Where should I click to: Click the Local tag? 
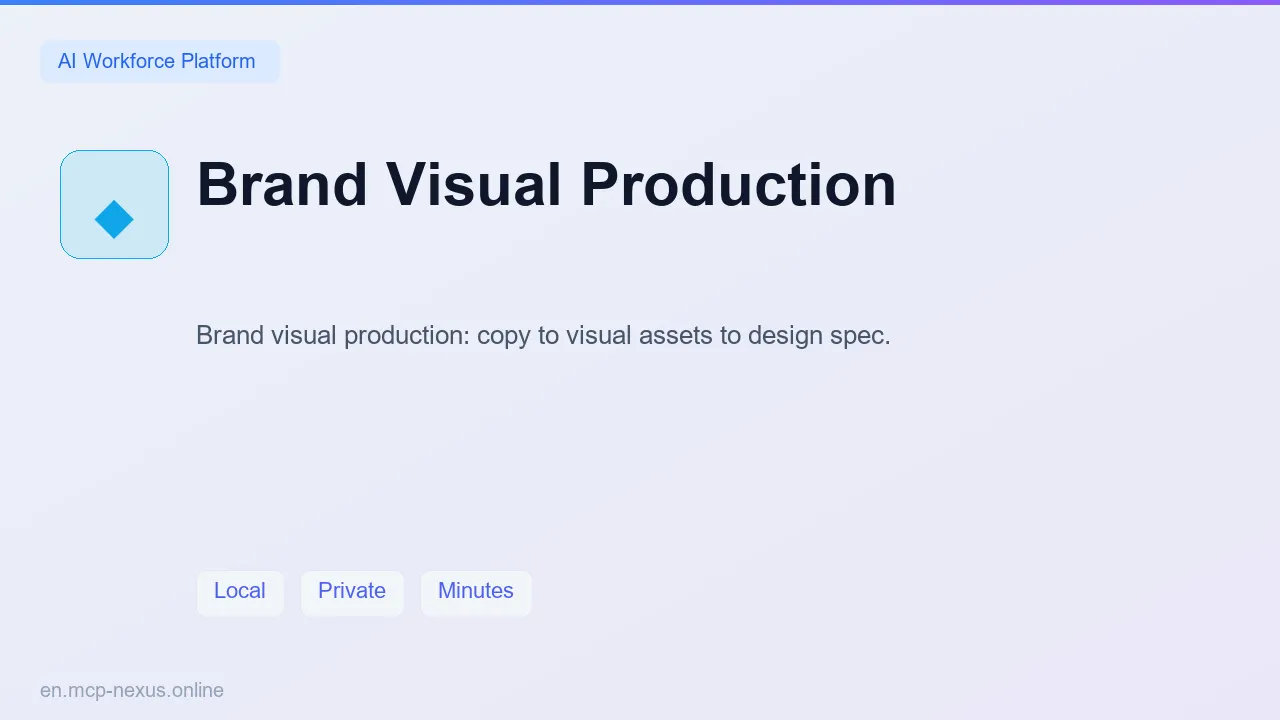(x=240, y=592)
